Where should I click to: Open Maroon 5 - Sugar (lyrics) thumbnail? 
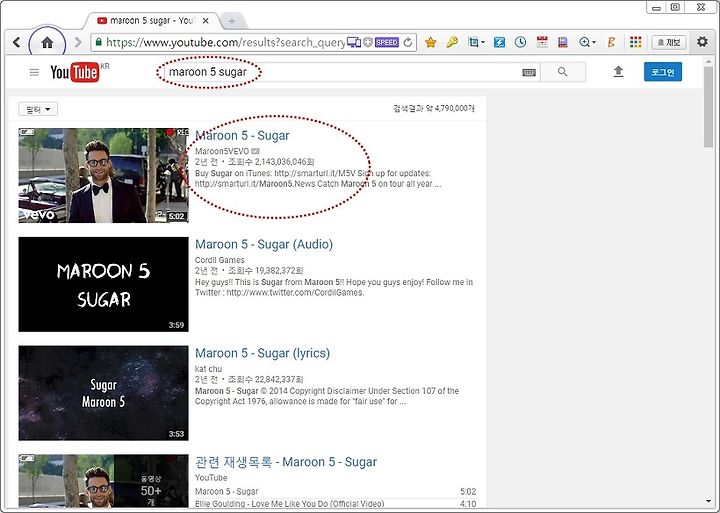[x=103, y=393]
